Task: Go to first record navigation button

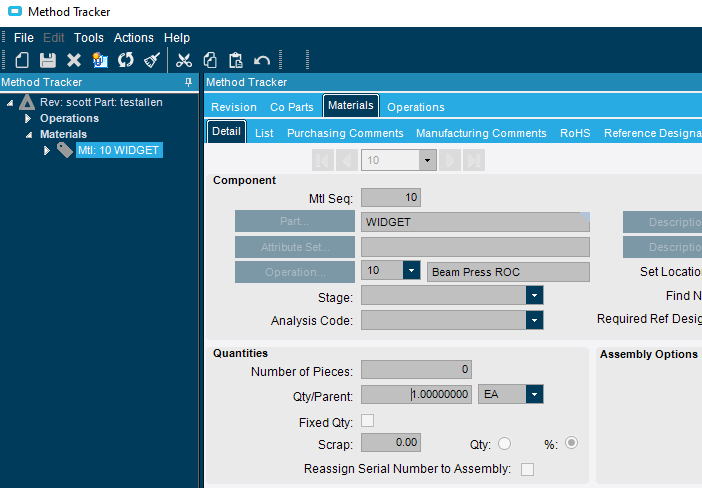Action: pyautogui.click(x=323, y=160)
